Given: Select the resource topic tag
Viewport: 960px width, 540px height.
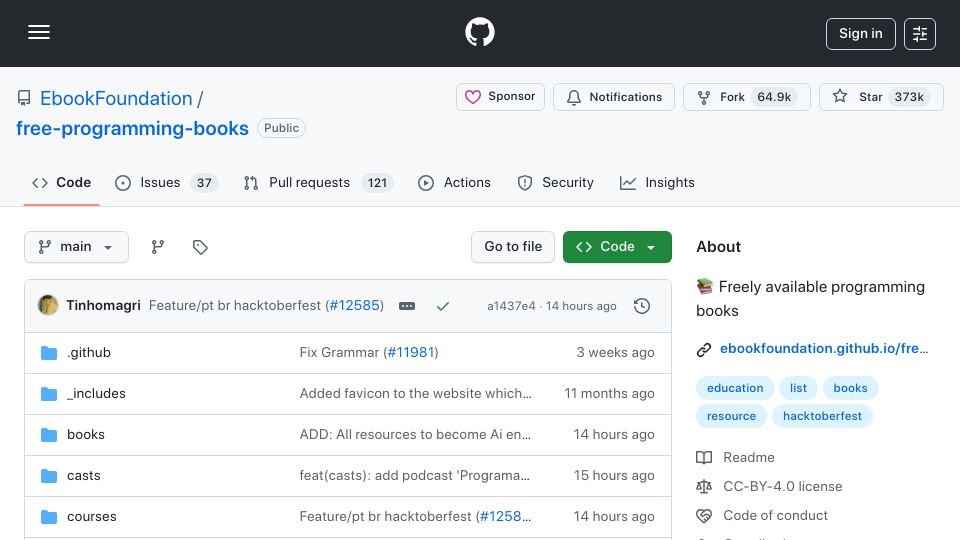Looking at the screenshot, I should (x=732, y=416).
